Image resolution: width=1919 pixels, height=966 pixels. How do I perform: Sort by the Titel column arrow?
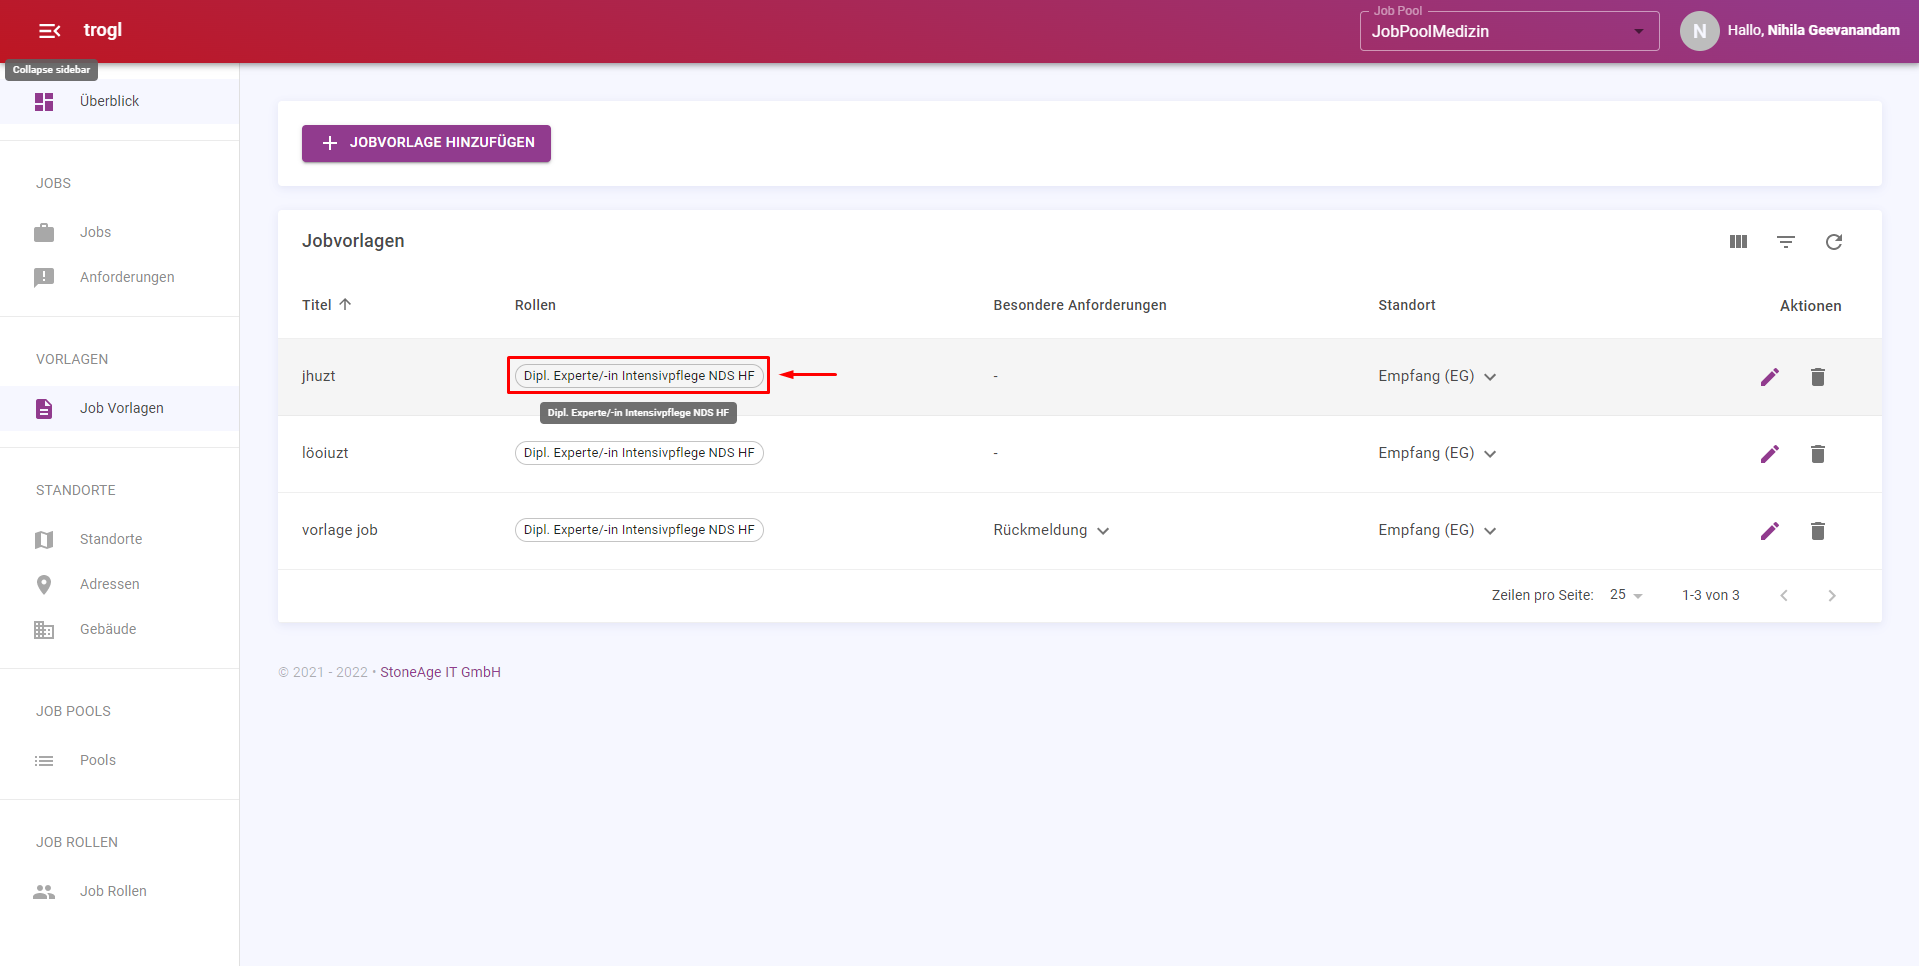coord(345,304)
